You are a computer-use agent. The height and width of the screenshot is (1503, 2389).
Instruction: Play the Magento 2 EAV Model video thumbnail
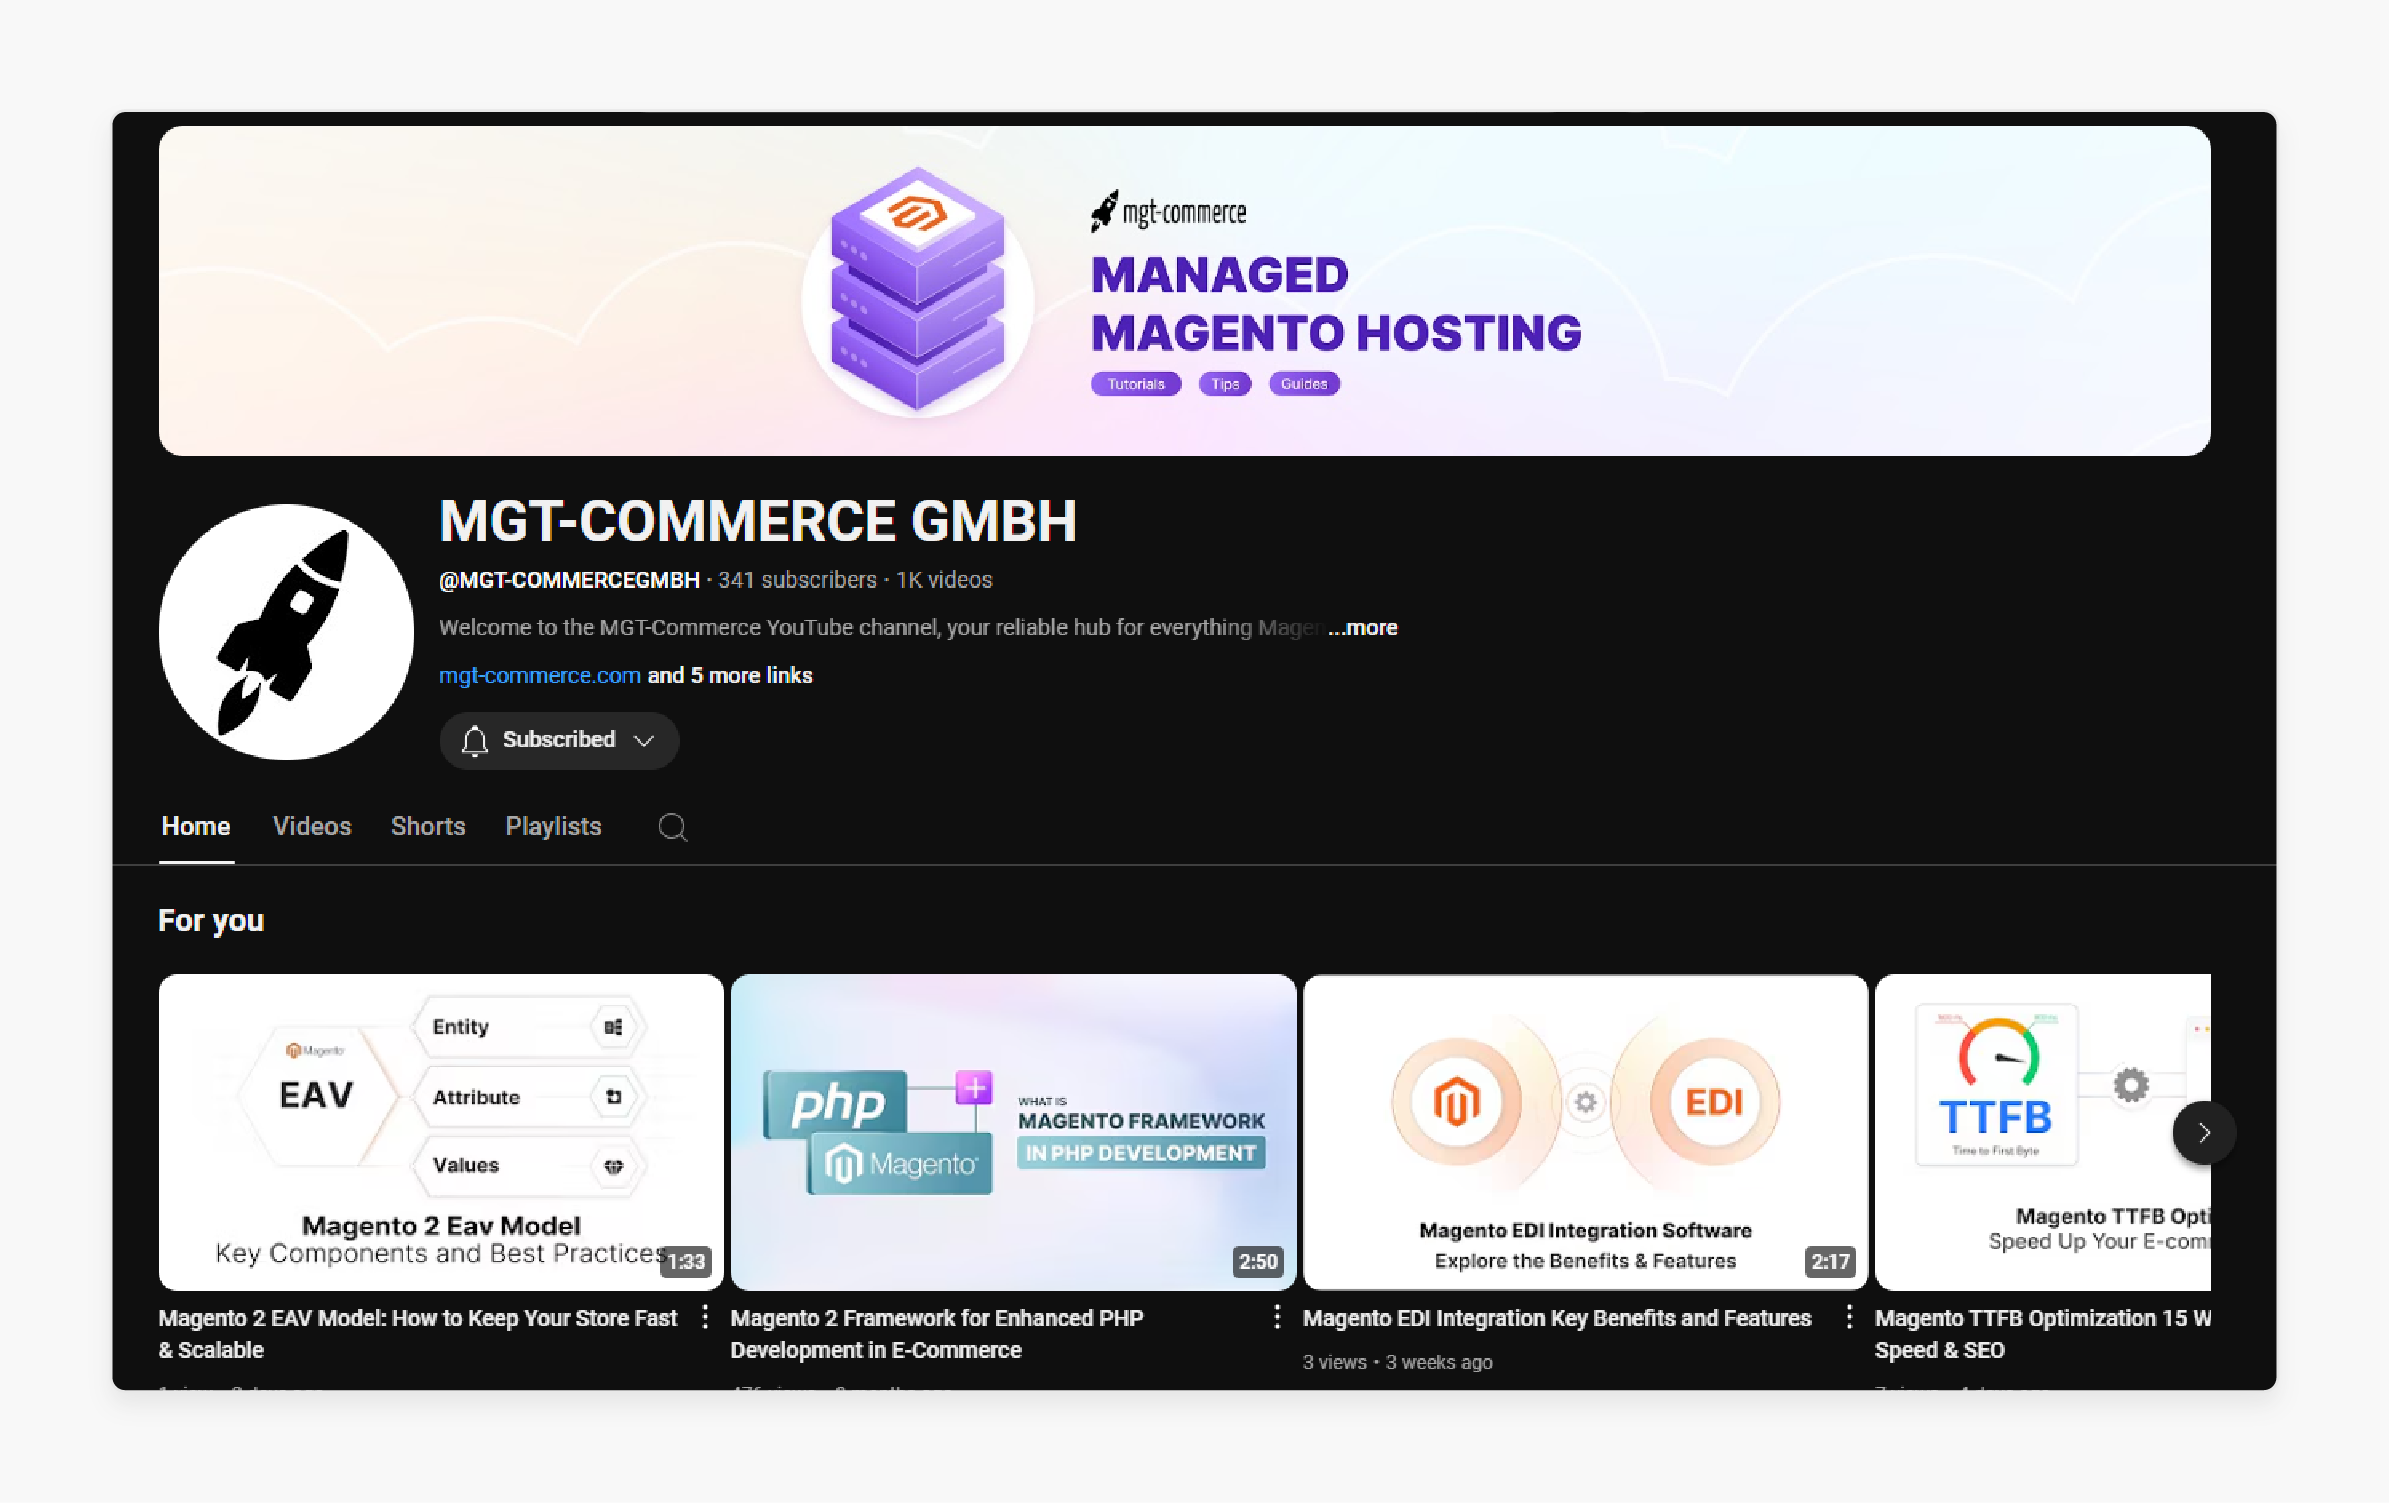point(440,1132)
